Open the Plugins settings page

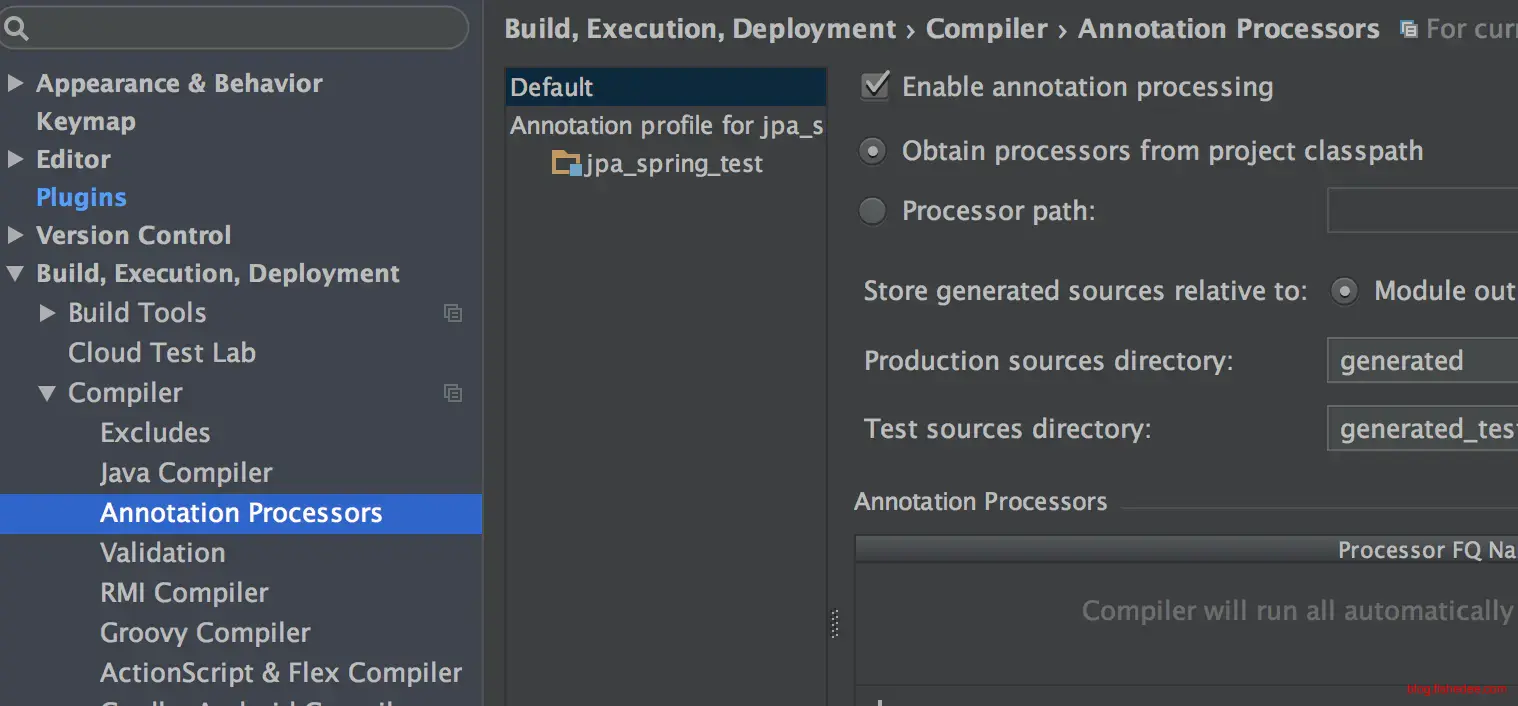pyautogui.click(x=81, y=197)
